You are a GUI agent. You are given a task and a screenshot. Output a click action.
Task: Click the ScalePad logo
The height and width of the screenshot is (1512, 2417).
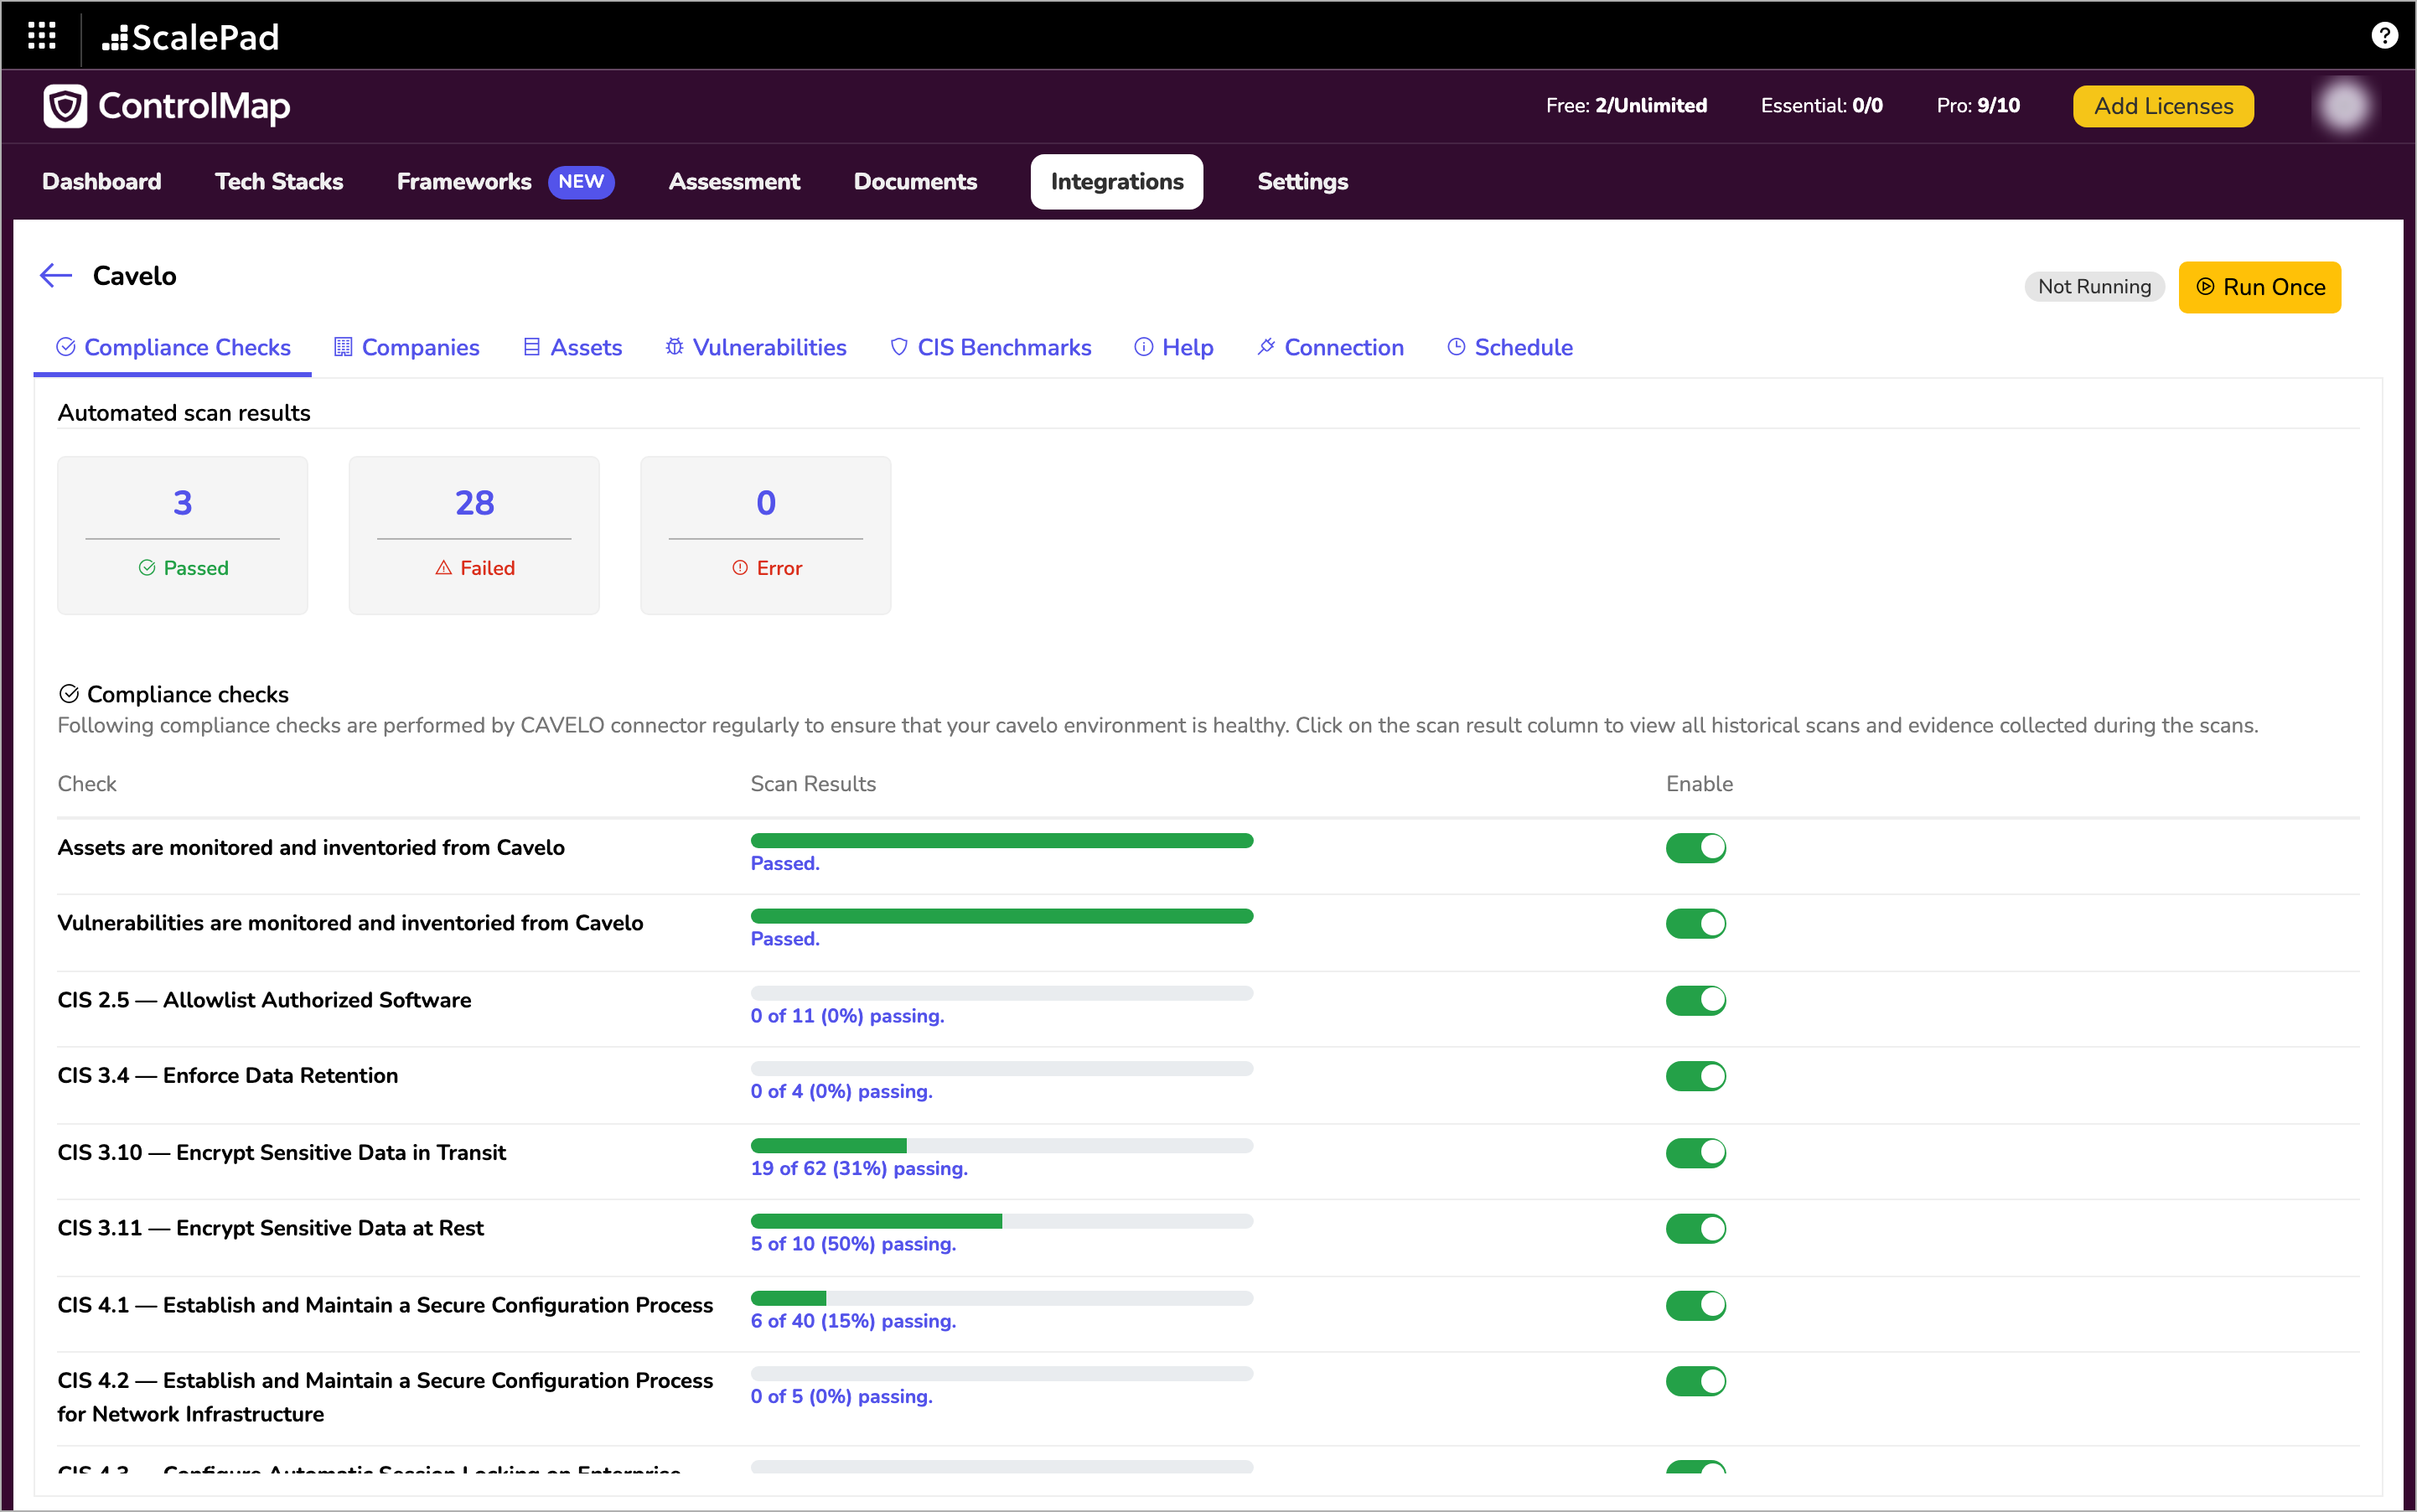tap(190, 38)
